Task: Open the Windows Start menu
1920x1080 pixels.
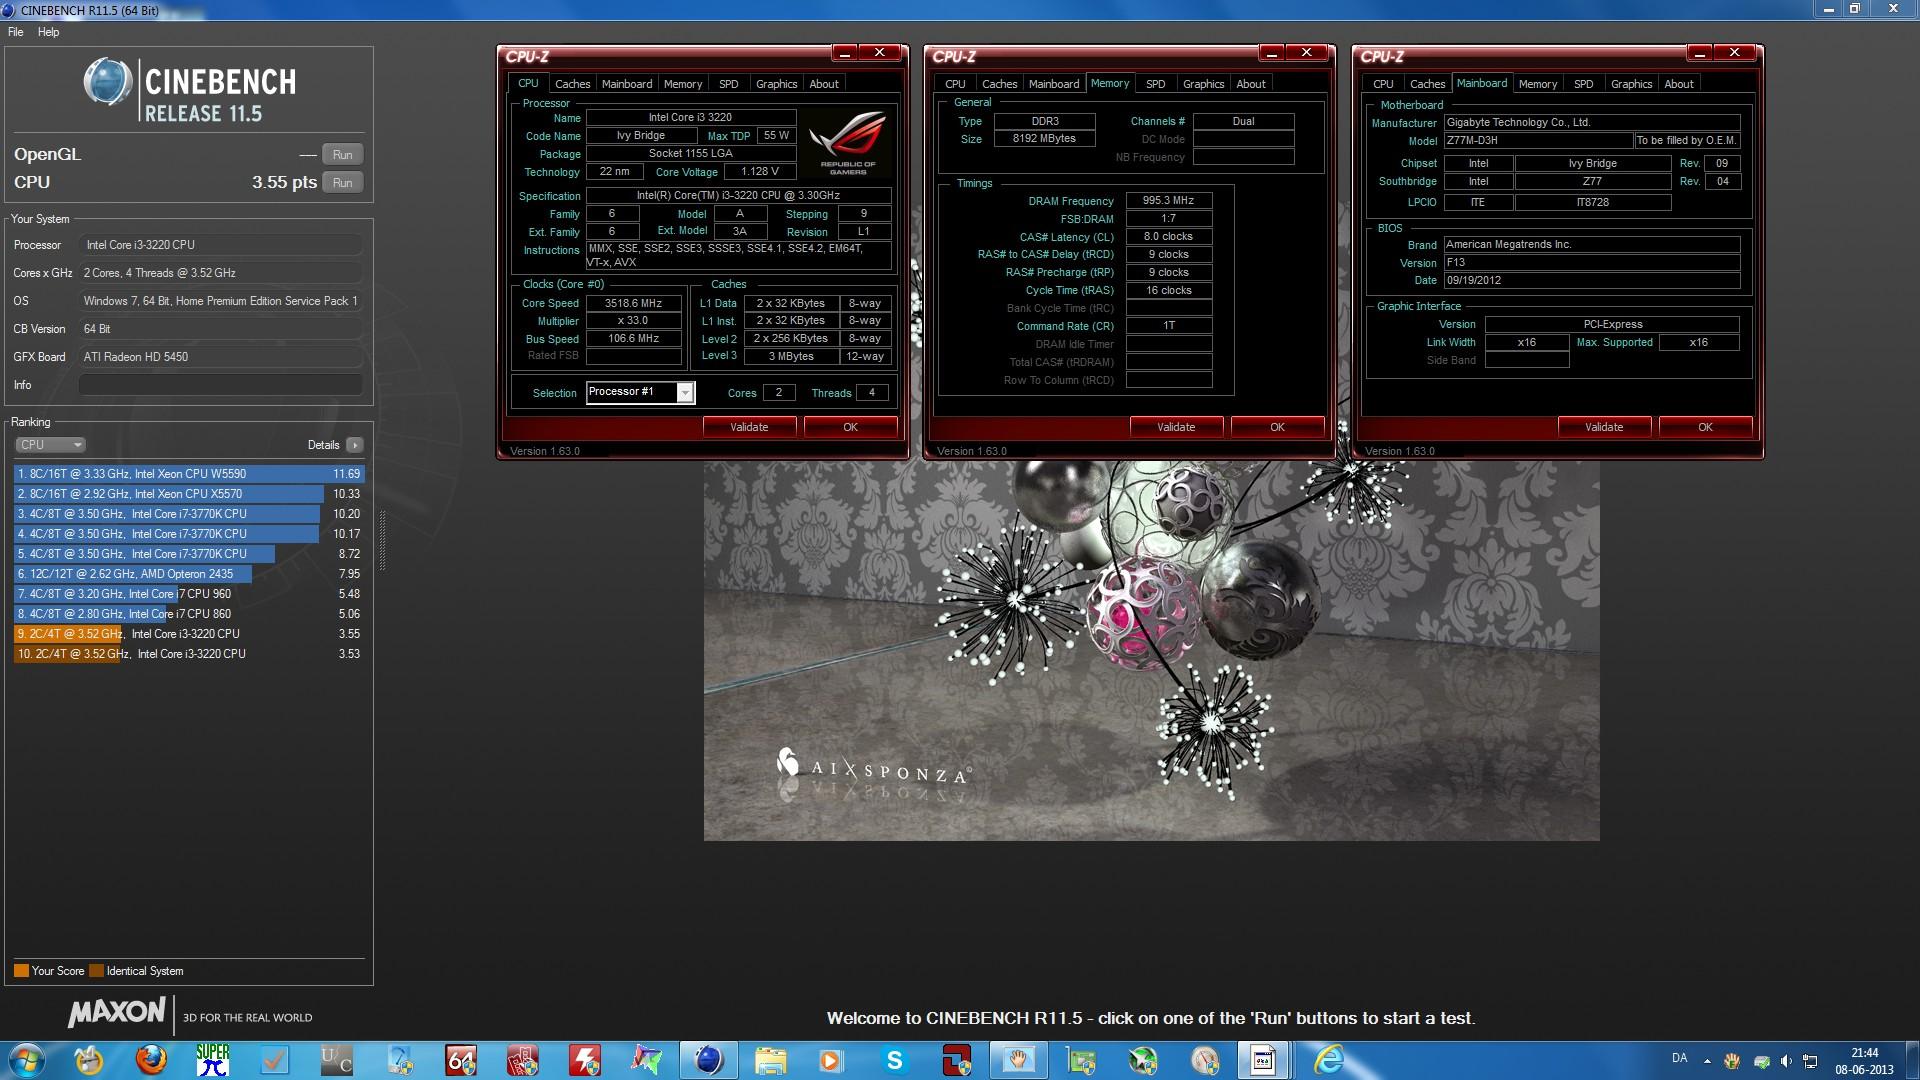Action: pos(27,1060)
